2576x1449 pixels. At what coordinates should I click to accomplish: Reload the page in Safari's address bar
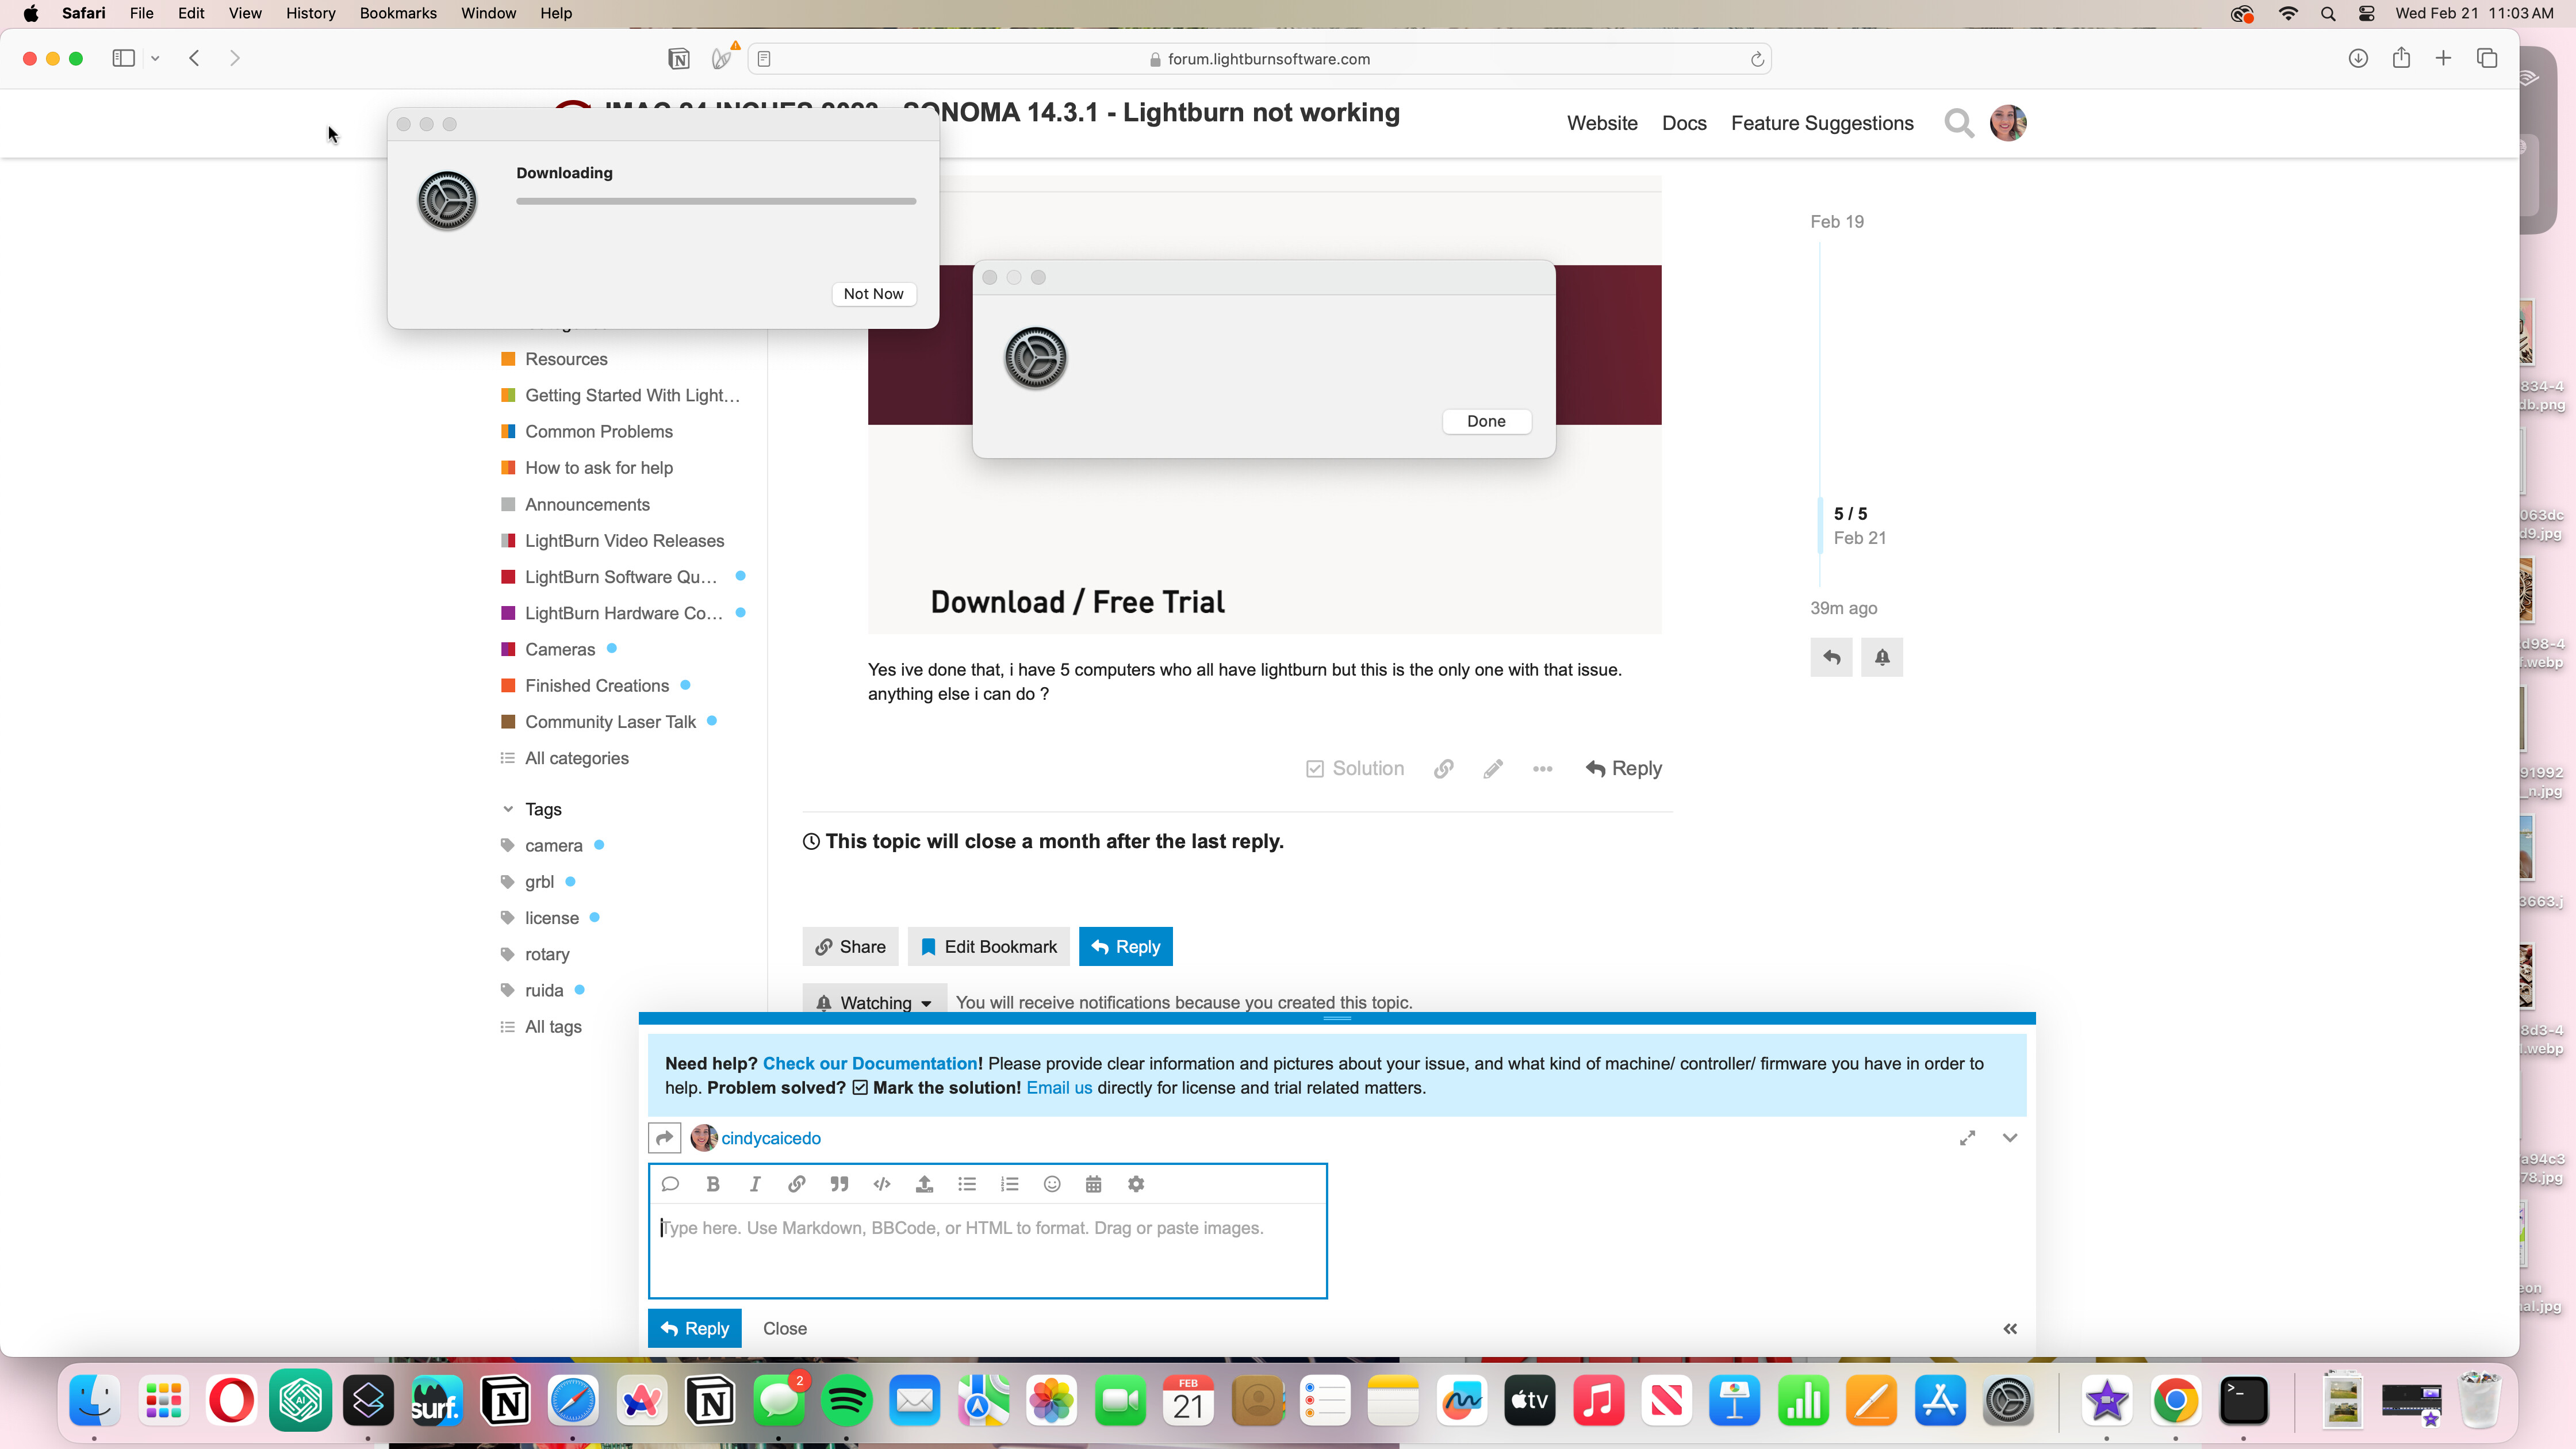(1757, 59)
